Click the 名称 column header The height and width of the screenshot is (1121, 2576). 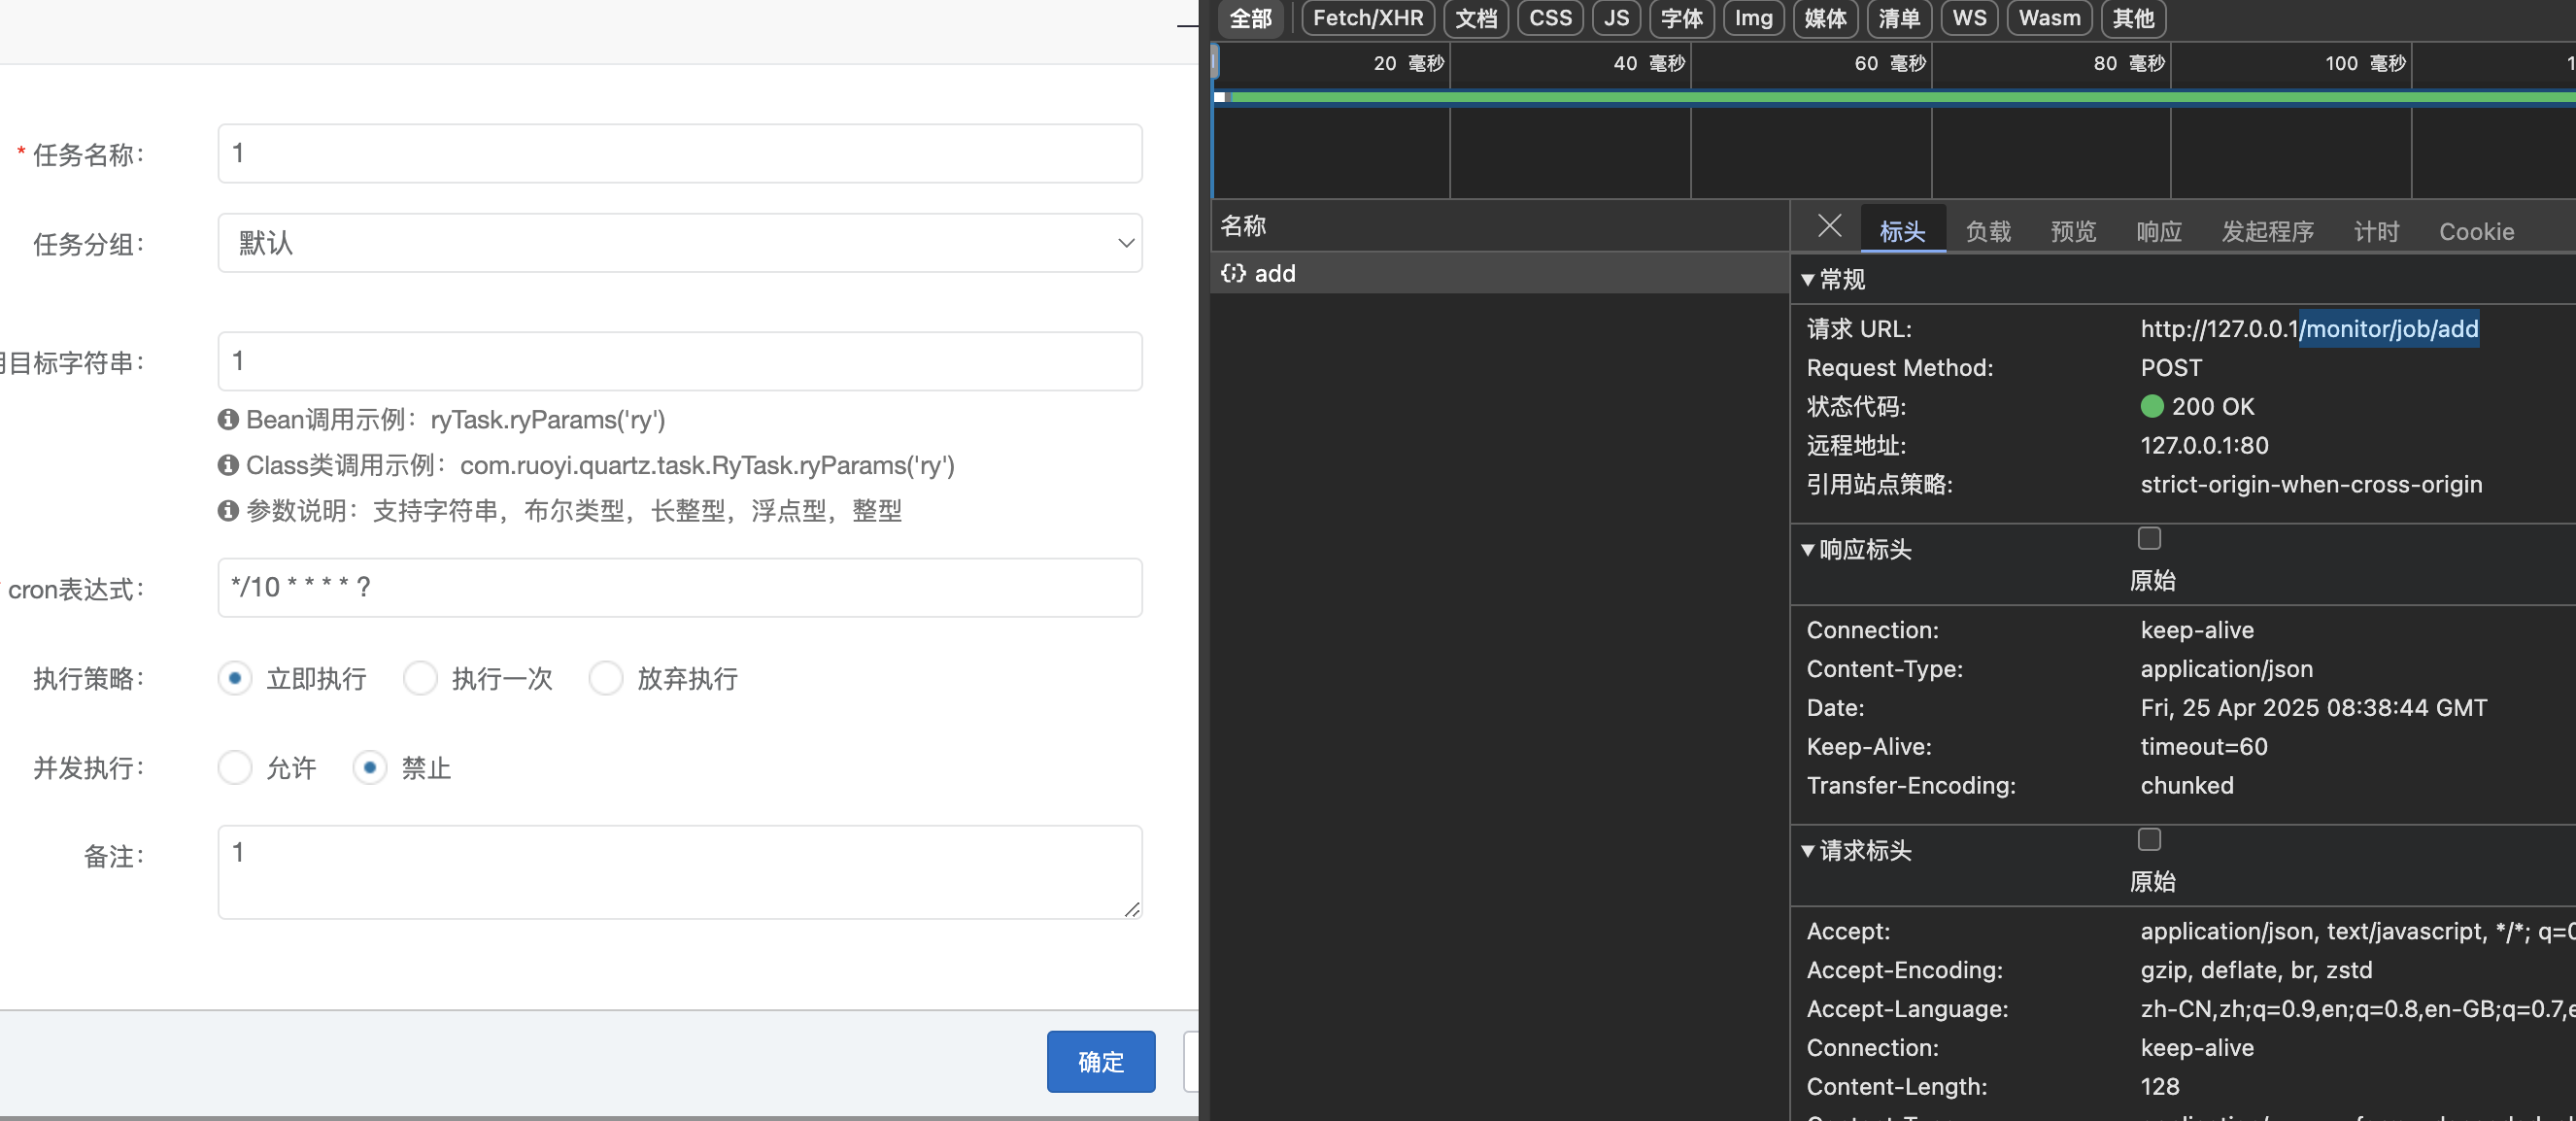1243,226
